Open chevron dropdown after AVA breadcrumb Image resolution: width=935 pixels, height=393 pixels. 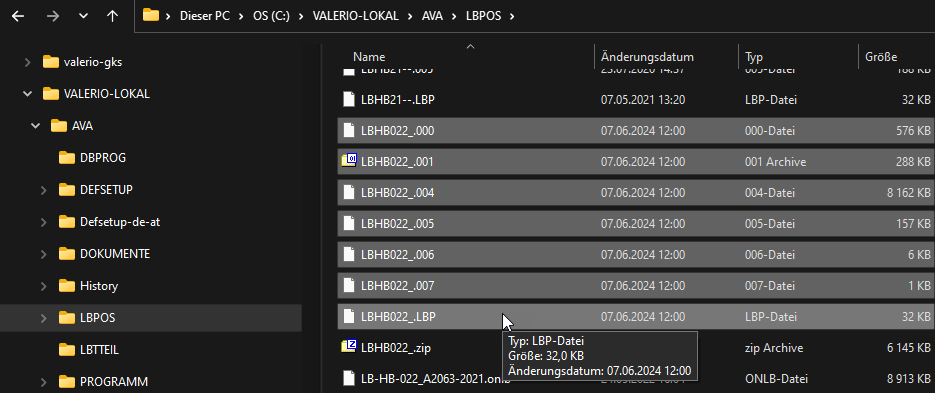tap(454, 16)
